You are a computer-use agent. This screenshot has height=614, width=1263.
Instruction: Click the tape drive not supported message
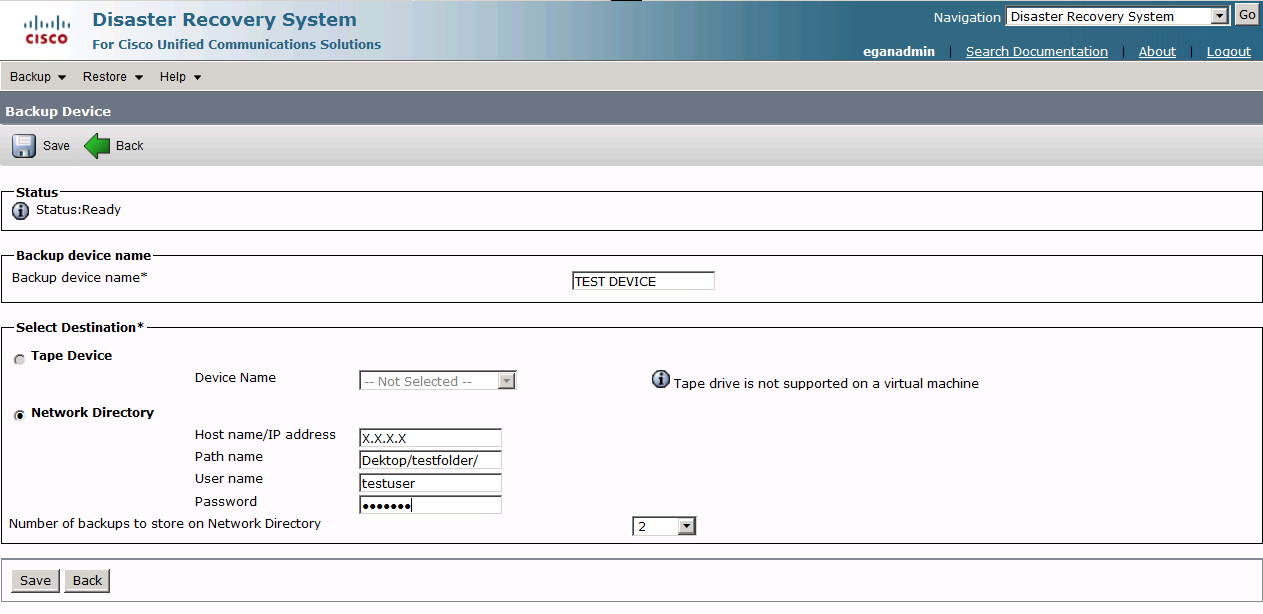tap(826, 383)
